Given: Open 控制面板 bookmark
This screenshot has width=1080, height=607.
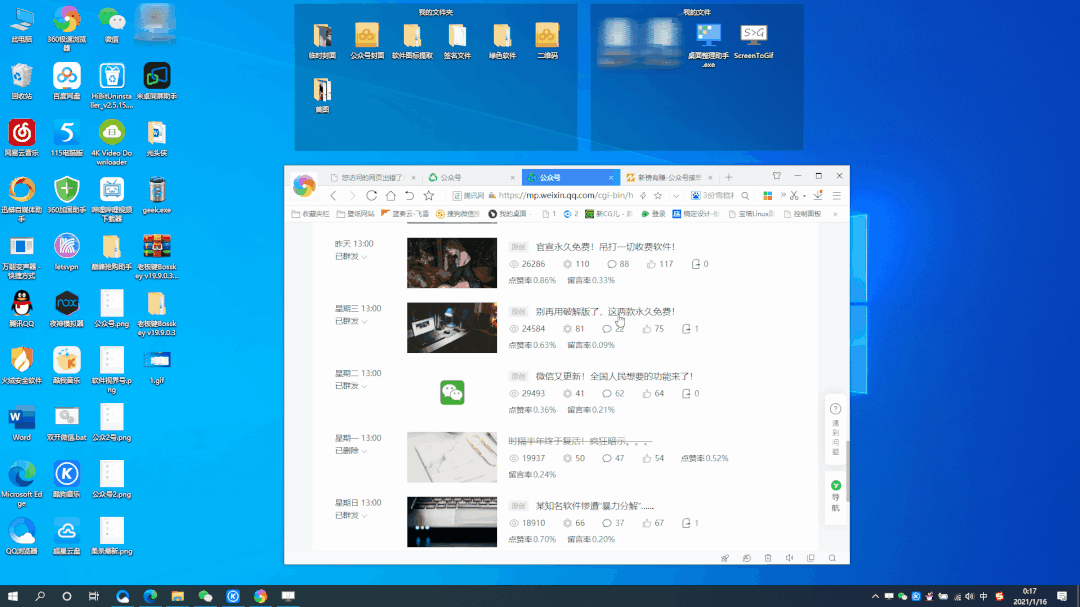Looking at the screenshot, I should (802, 214).
